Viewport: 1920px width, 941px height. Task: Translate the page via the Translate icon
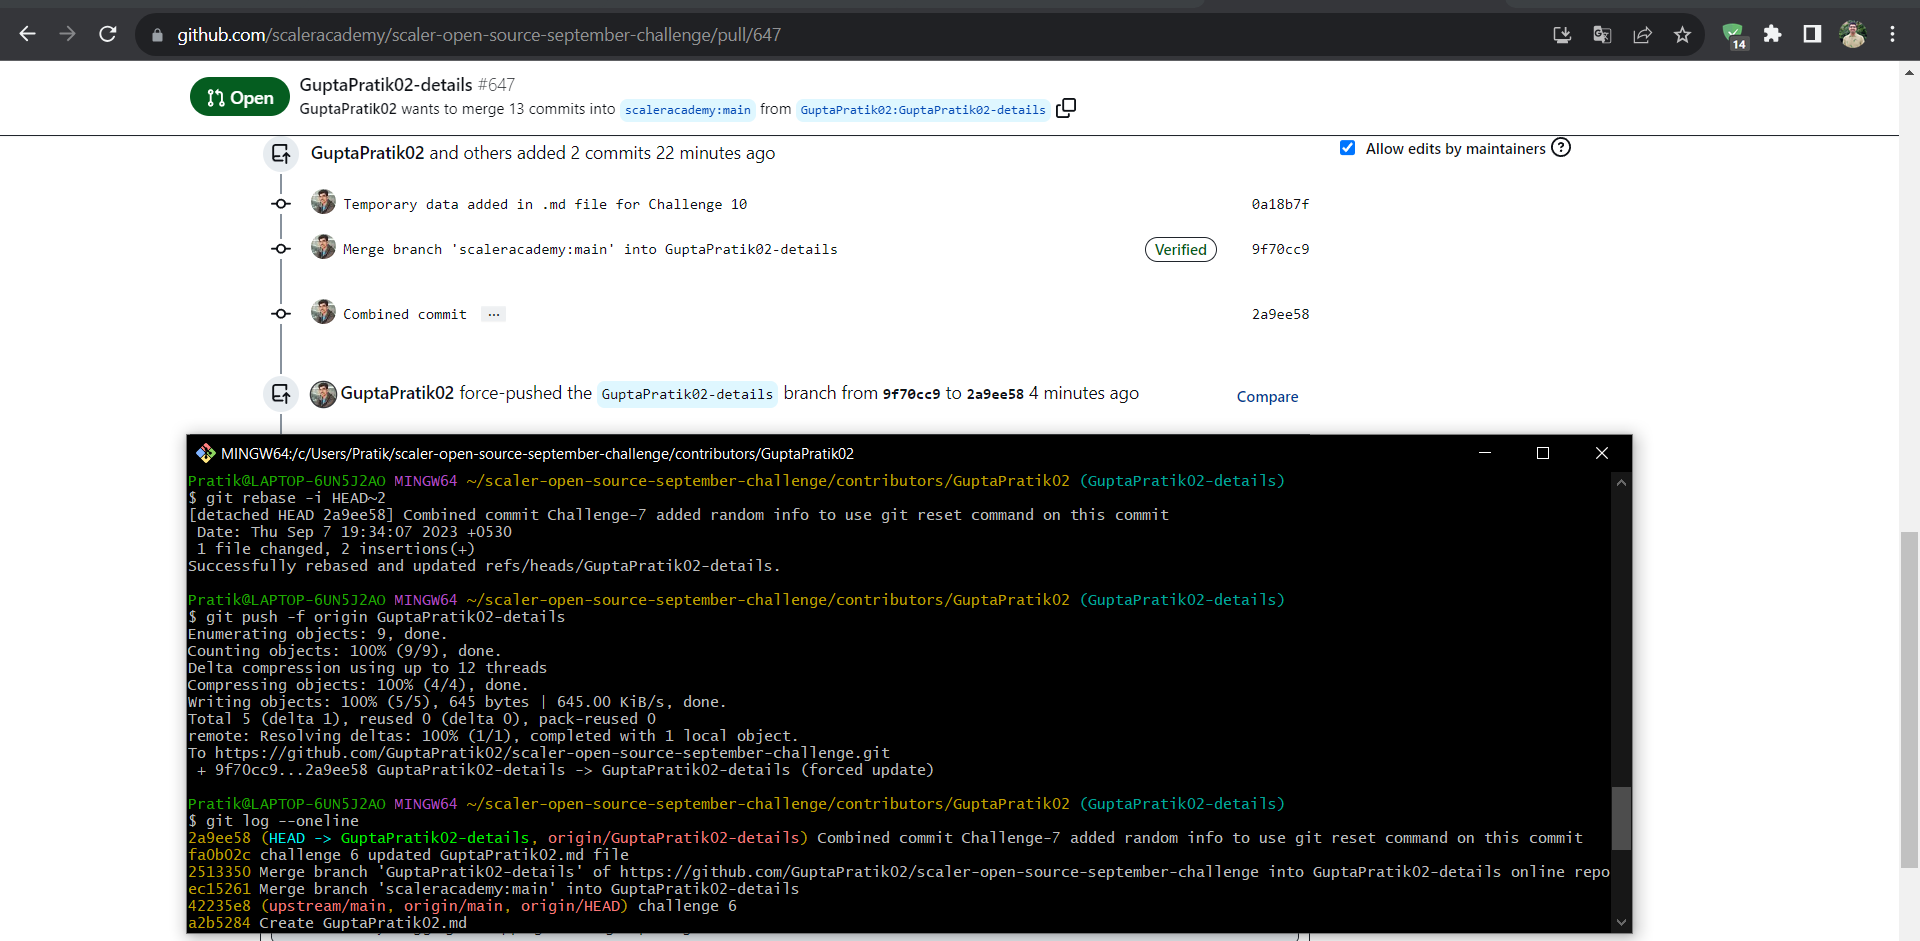click(1601, 34)
